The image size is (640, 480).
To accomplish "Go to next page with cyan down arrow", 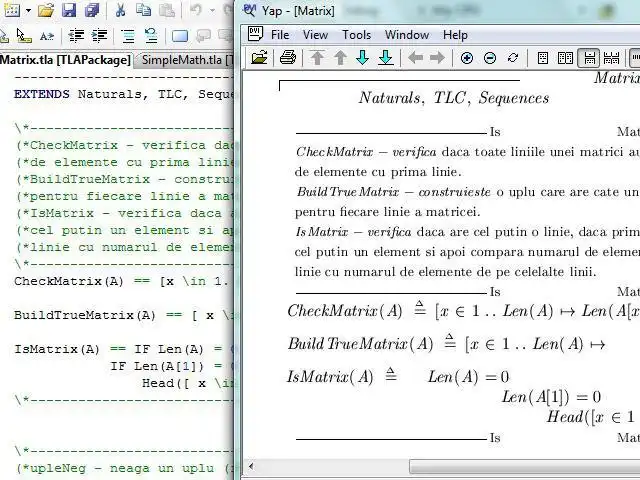I will click(x=362, y=58).
